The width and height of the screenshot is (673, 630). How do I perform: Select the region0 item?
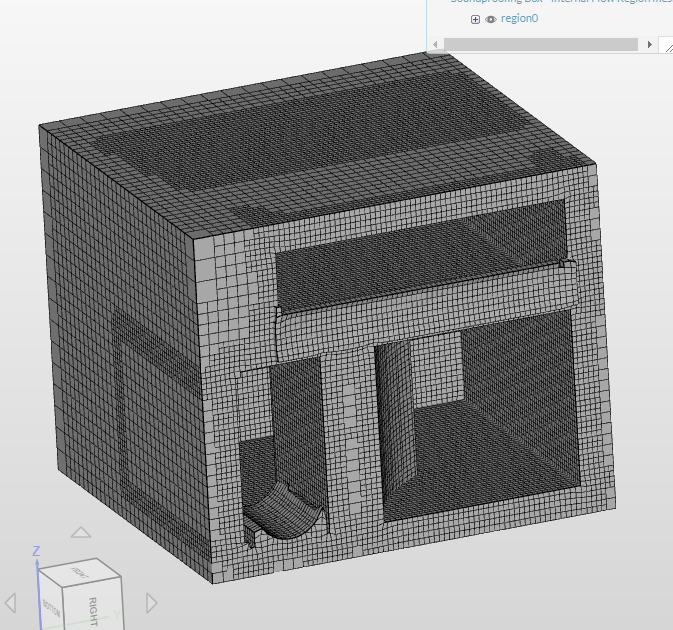pyautogui.click(x=519, y=18)
